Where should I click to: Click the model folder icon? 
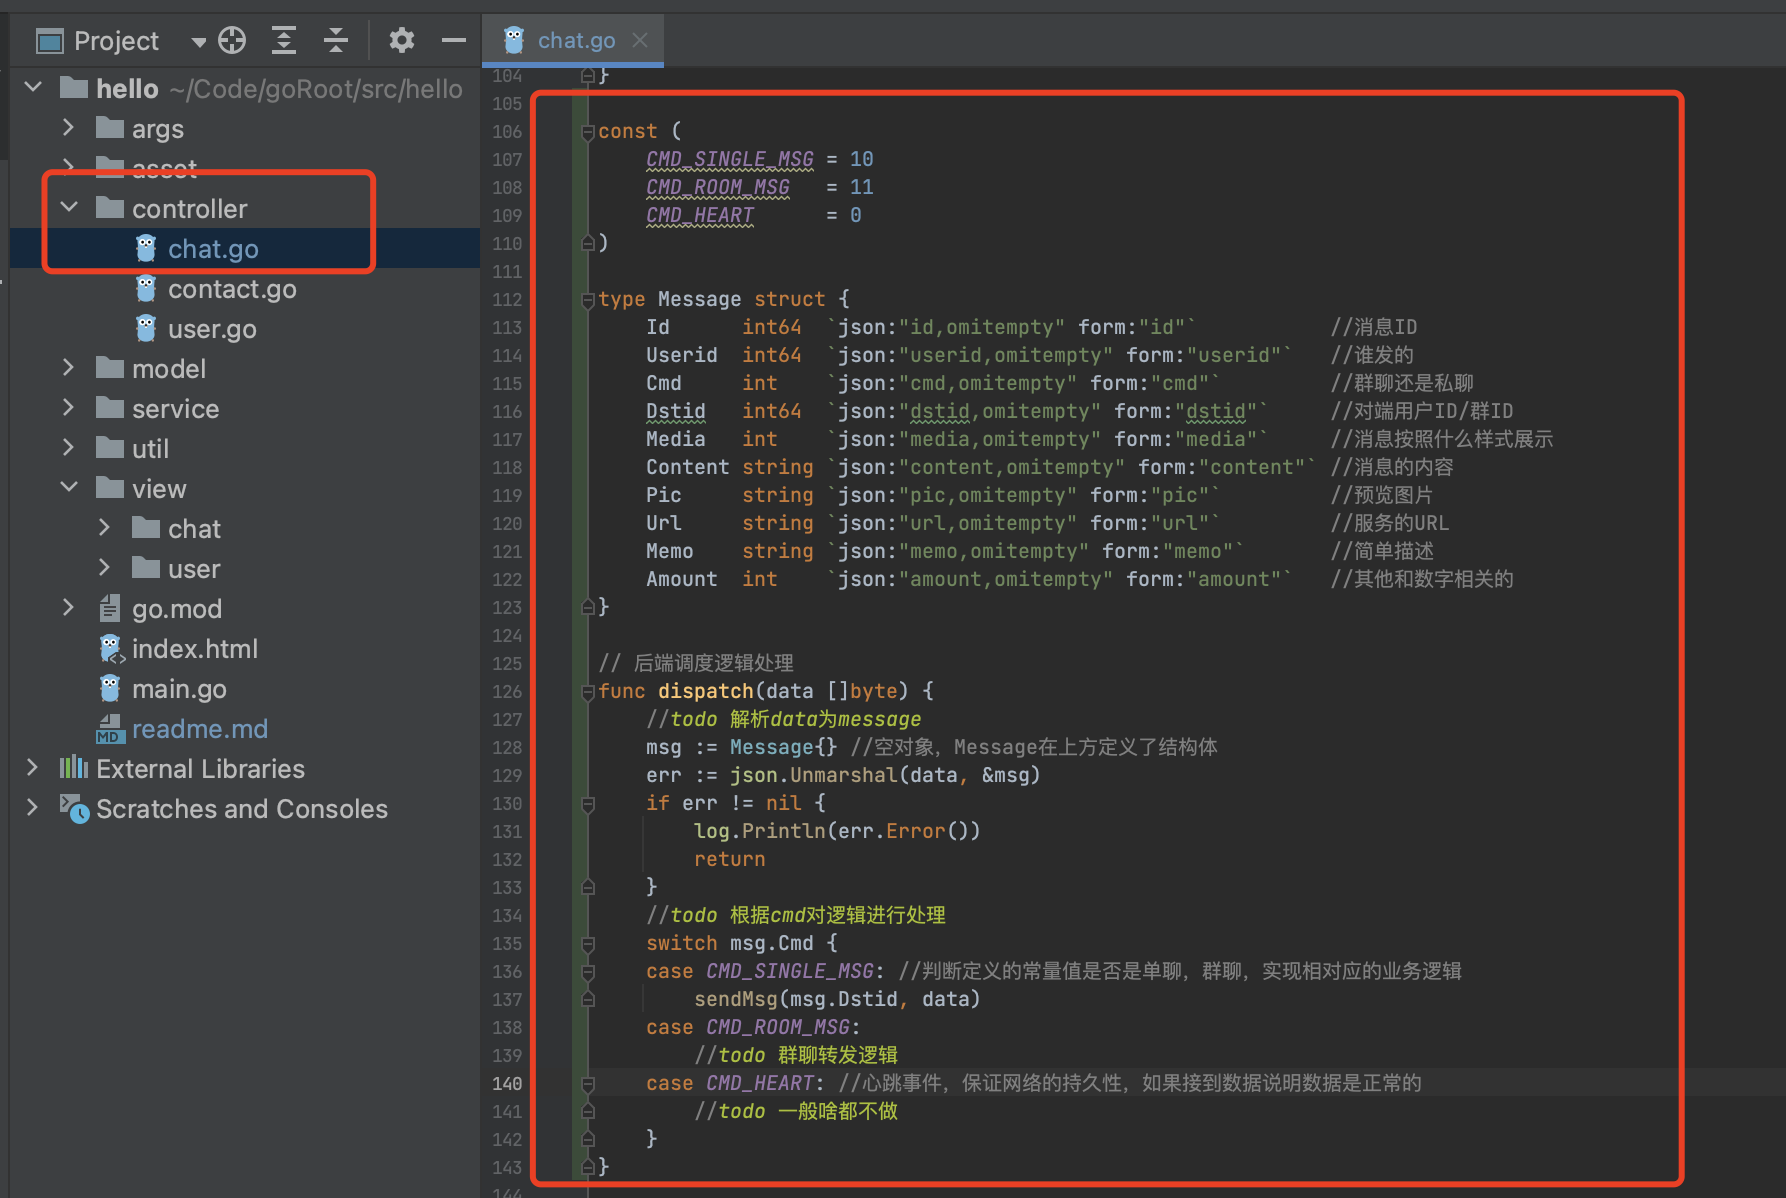coord(110,368)
